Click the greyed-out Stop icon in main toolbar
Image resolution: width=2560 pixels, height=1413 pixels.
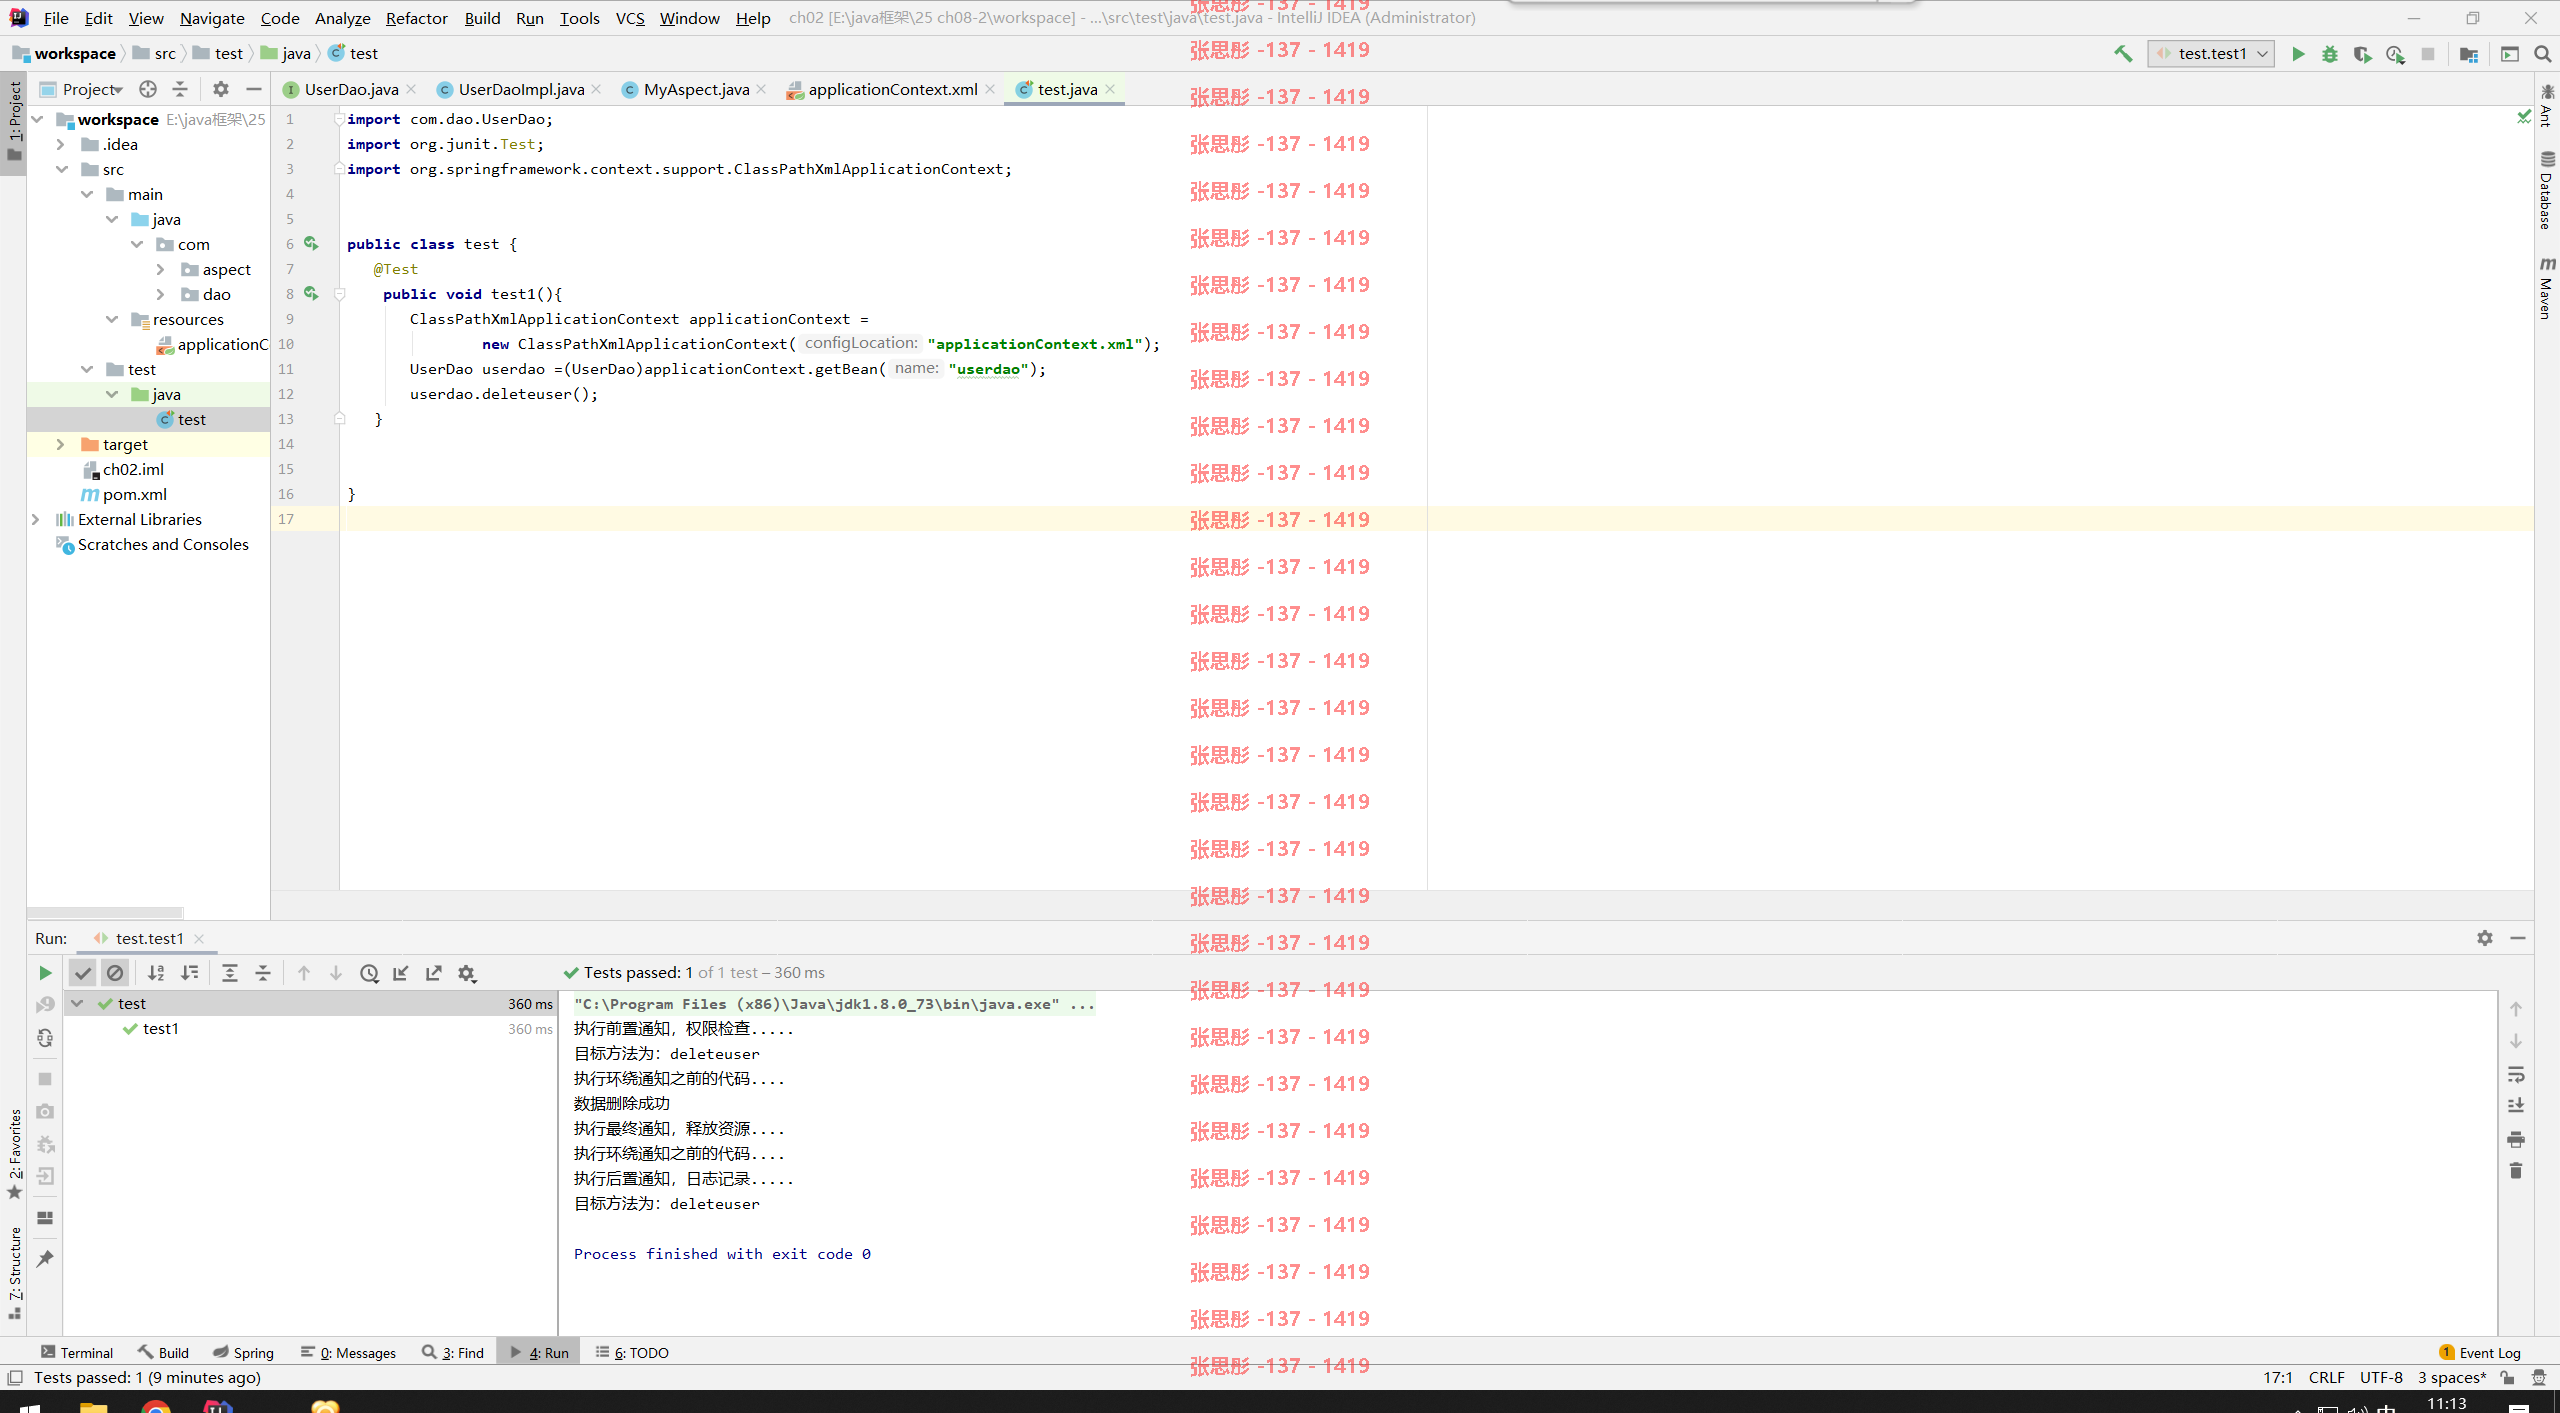click(2428, 54)
